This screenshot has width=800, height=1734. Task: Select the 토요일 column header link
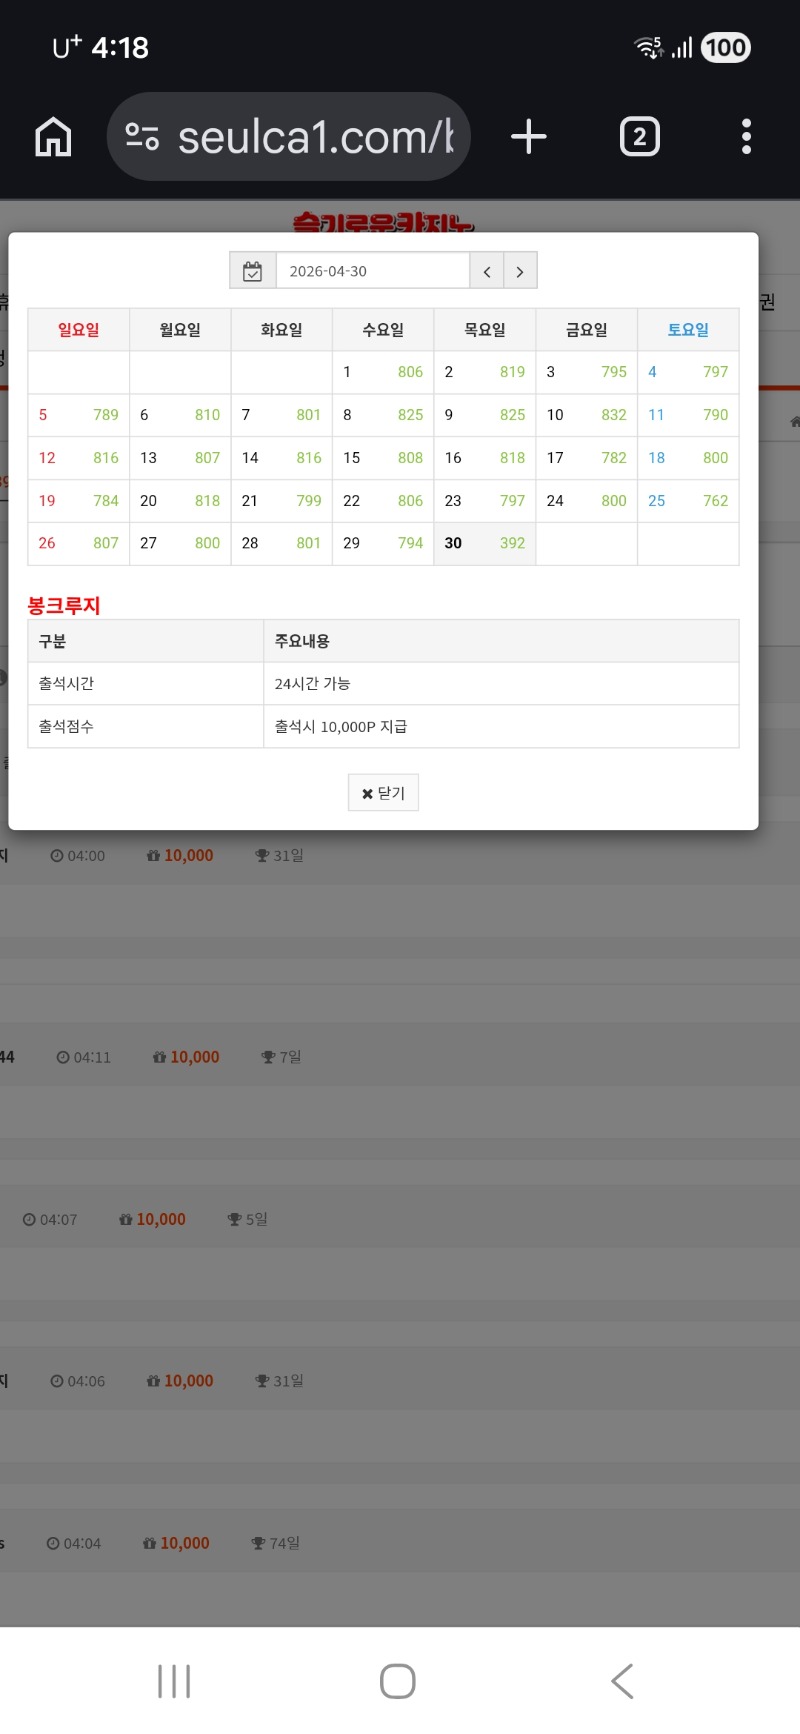(x=688, y=330)
